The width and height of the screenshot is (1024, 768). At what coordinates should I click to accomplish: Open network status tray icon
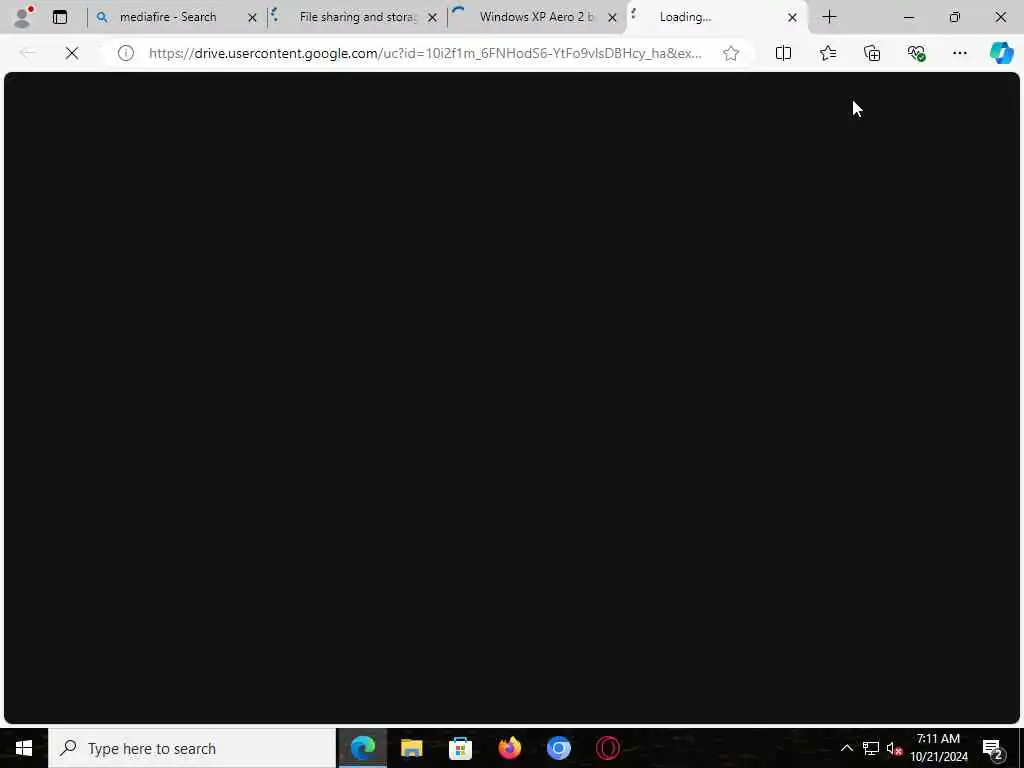(x=871, y=748)
